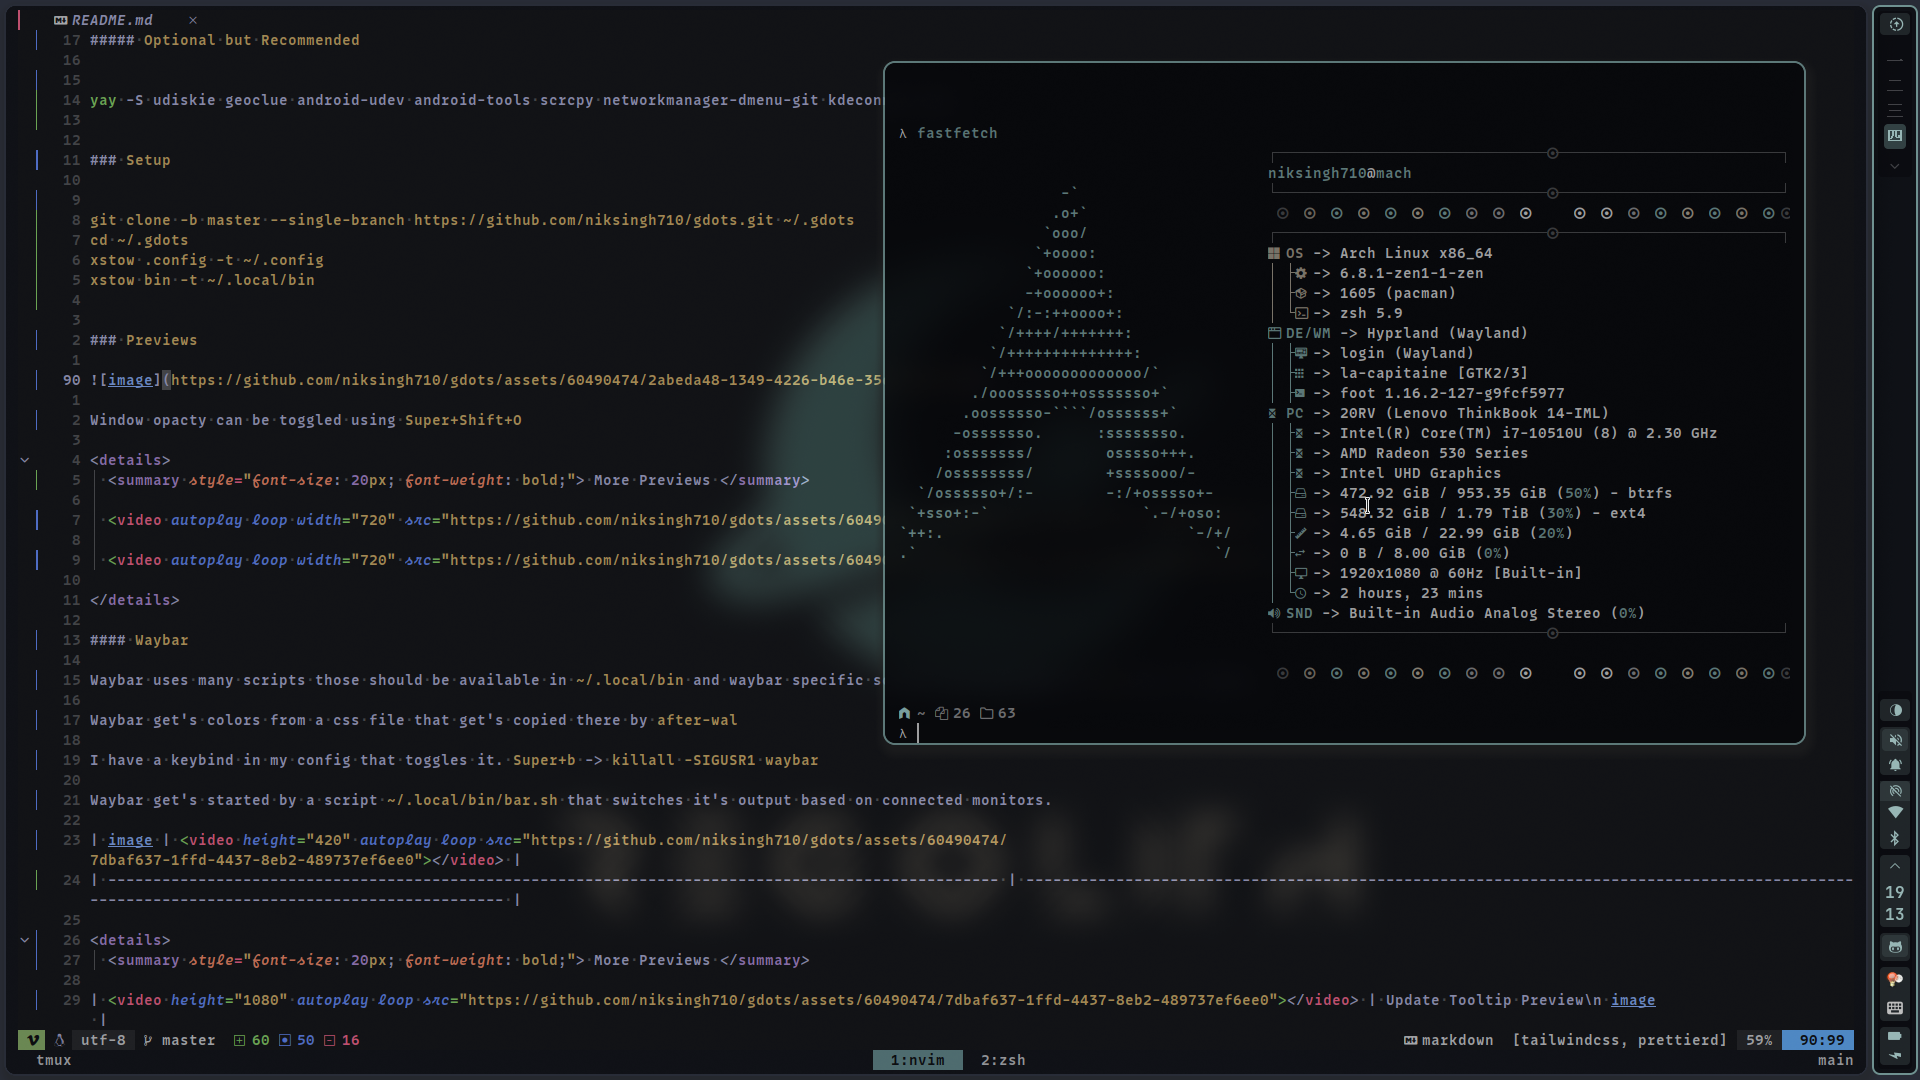Open the image link after Update Tooltip Preview
Viewport: 1920px width, 1080px height.
click(x=1633, y=1000)
